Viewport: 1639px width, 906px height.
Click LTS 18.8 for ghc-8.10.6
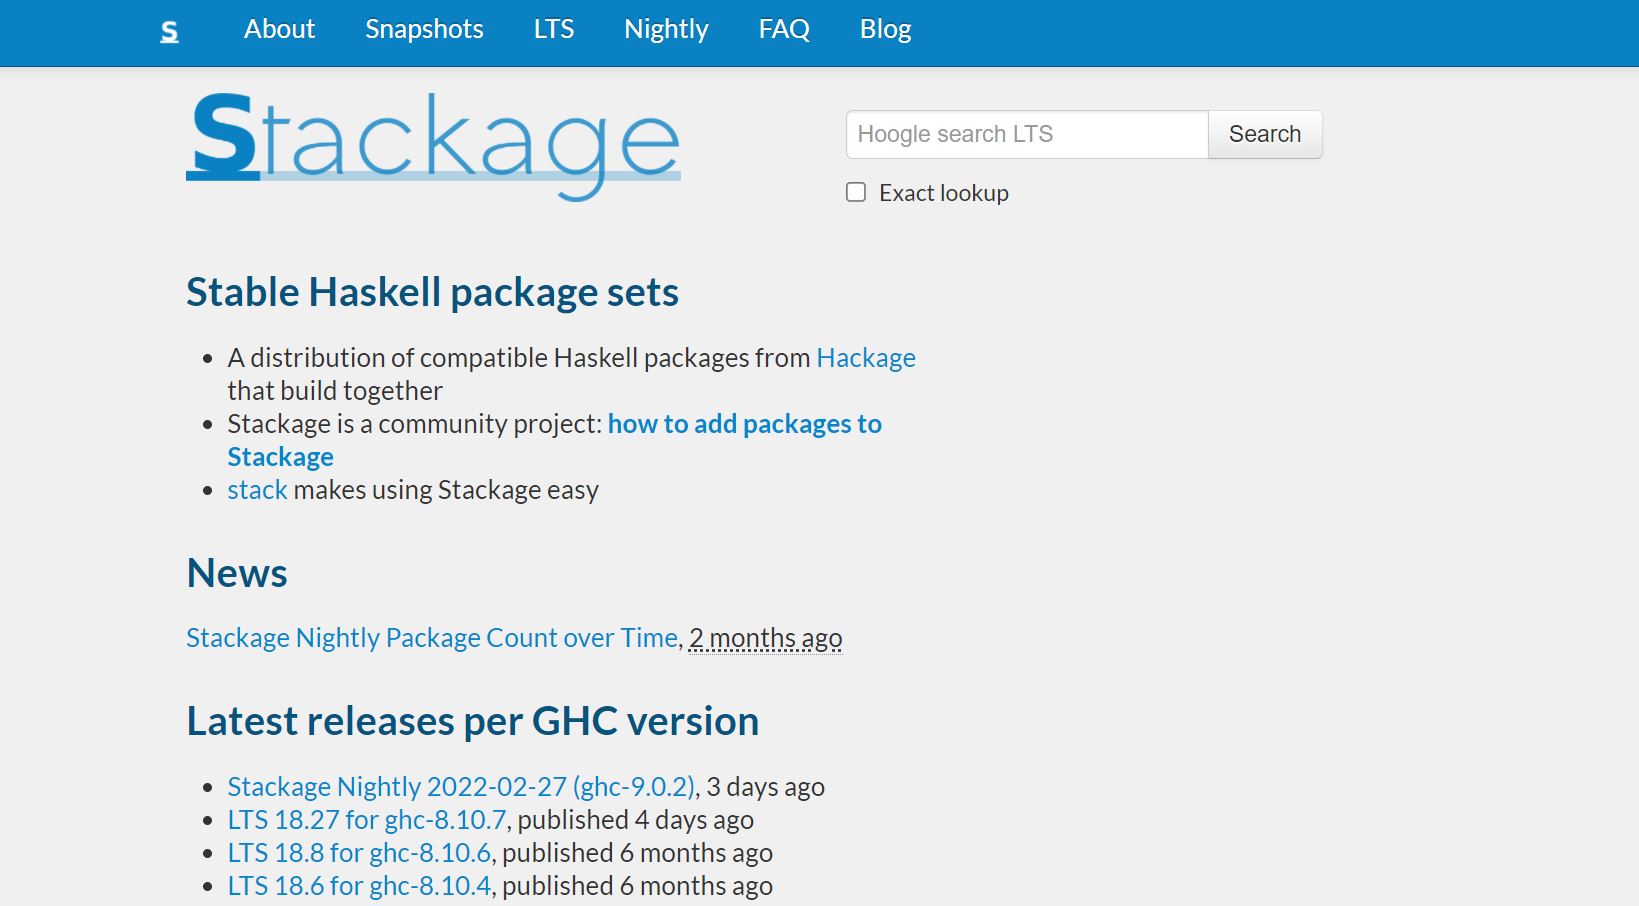pos(358,852)
